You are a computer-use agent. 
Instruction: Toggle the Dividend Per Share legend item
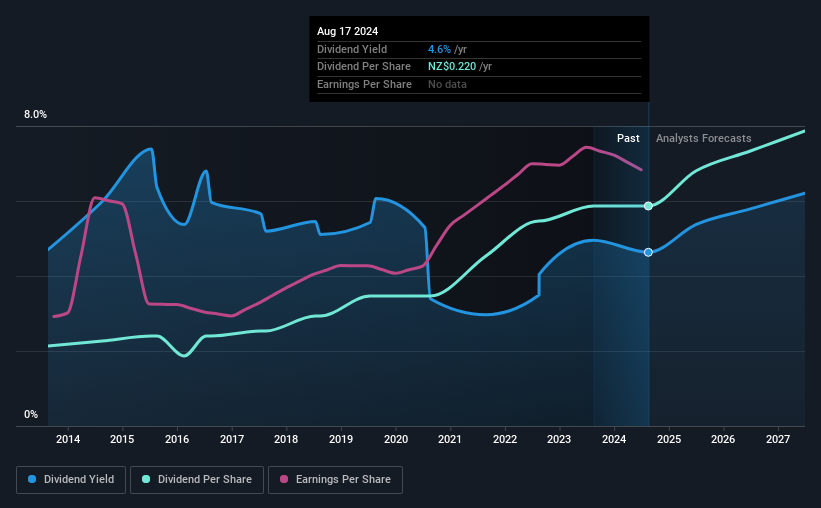pyautogui.click(x=197, y=480)
